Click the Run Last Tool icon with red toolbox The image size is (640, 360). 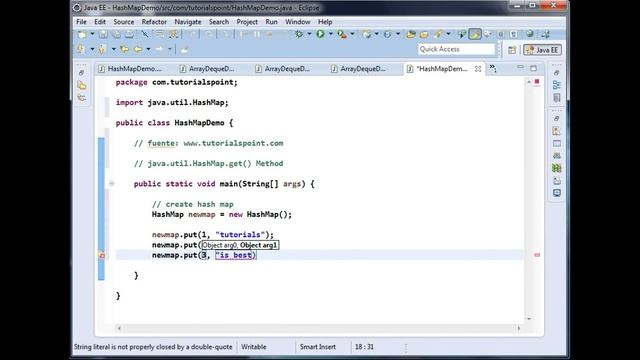[342, 35]
